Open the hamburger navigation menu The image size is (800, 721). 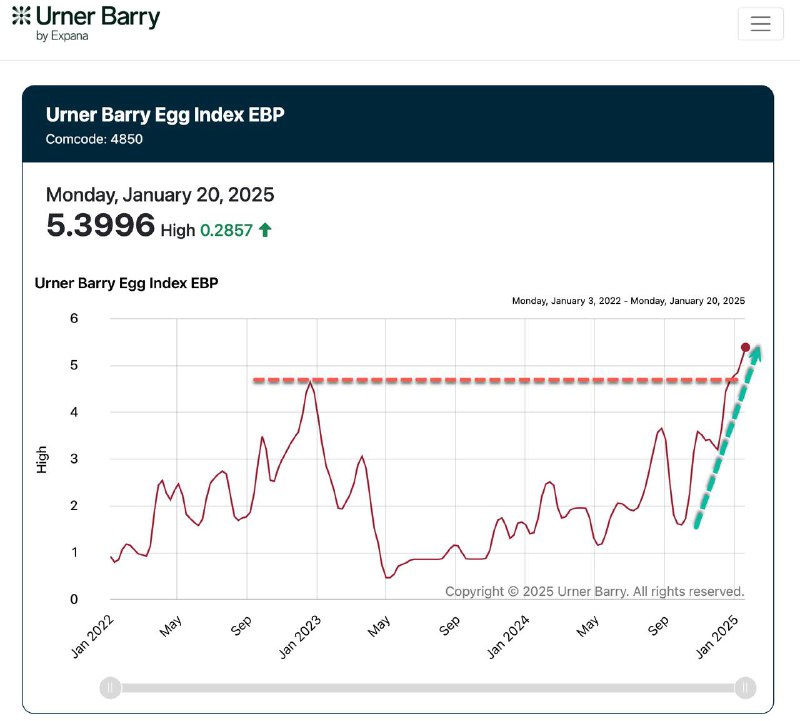coord(760,23)
